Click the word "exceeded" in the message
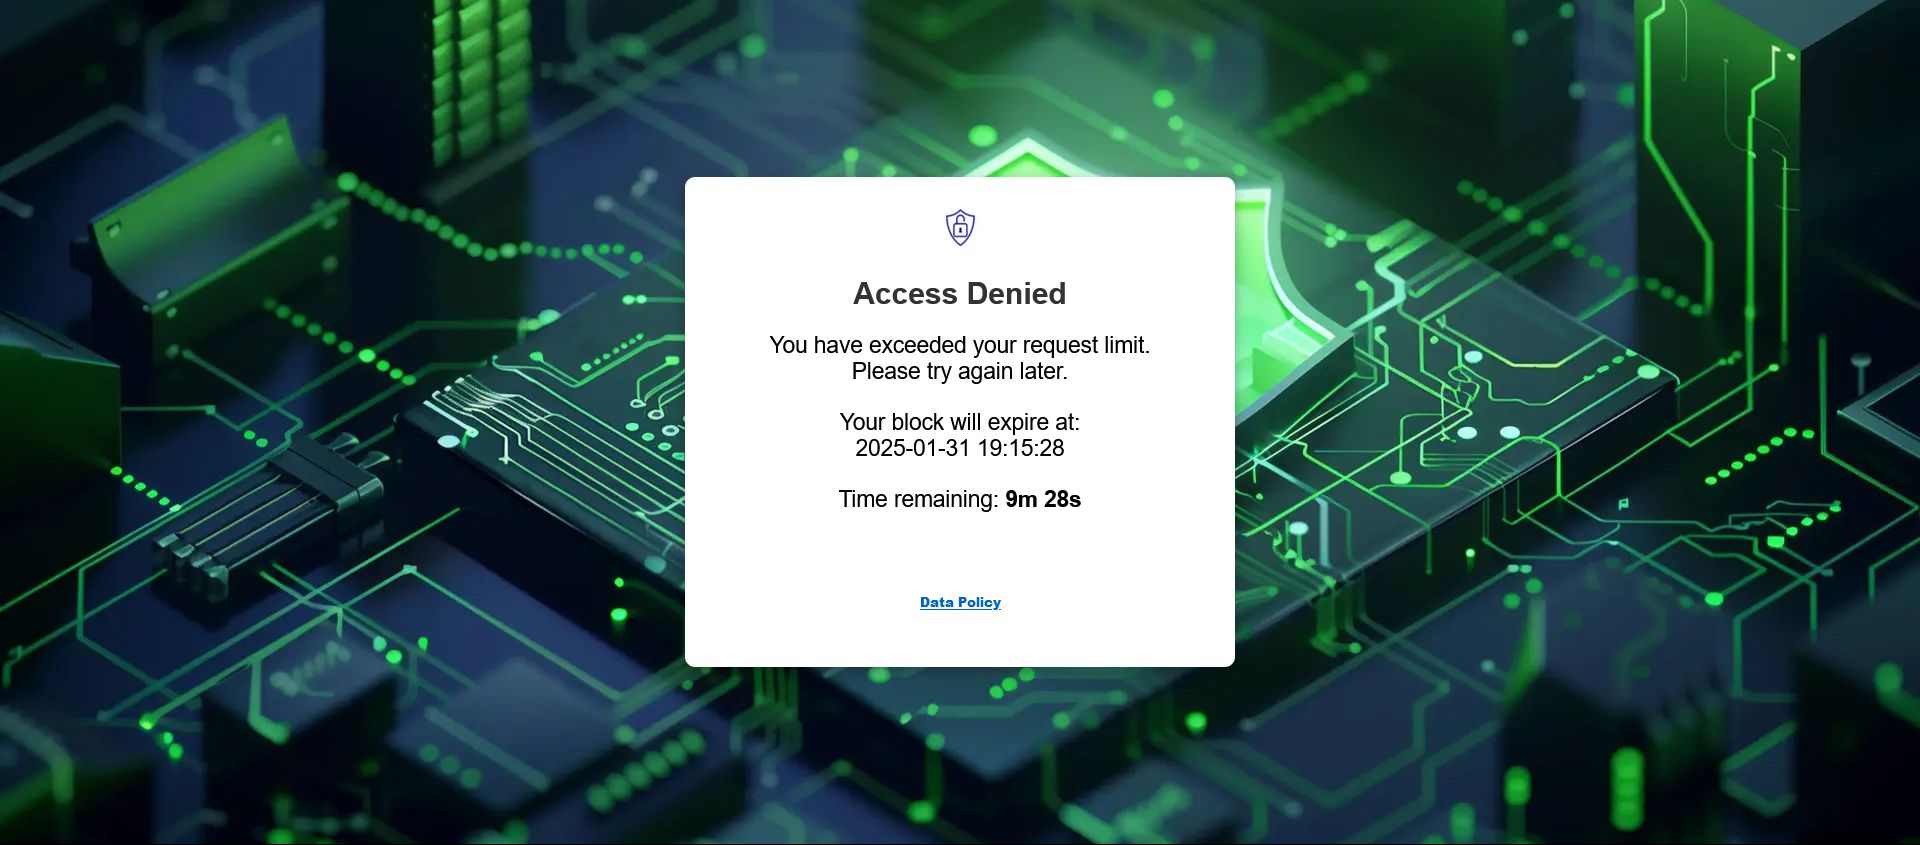The image size is (1920, 845). [916, 345]
